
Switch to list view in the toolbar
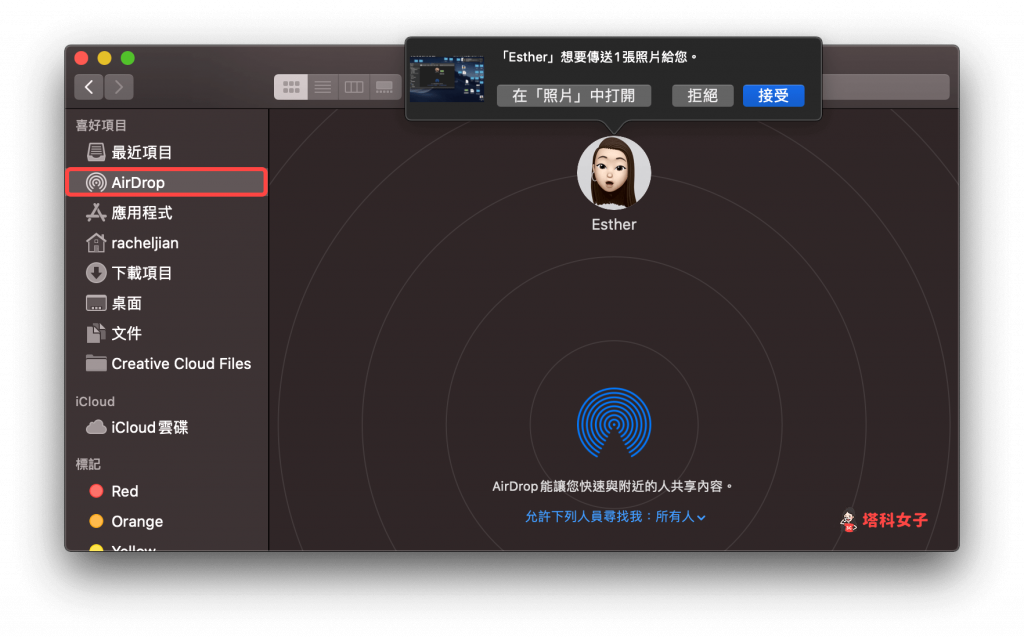pos(322,87)
